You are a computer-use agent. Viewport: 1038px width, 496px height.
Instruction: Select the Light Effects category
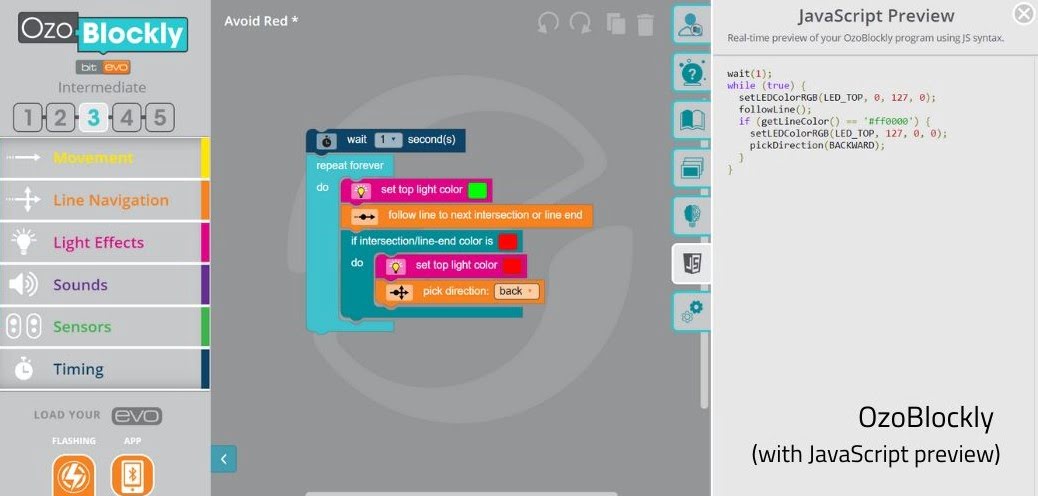point(105,242)
